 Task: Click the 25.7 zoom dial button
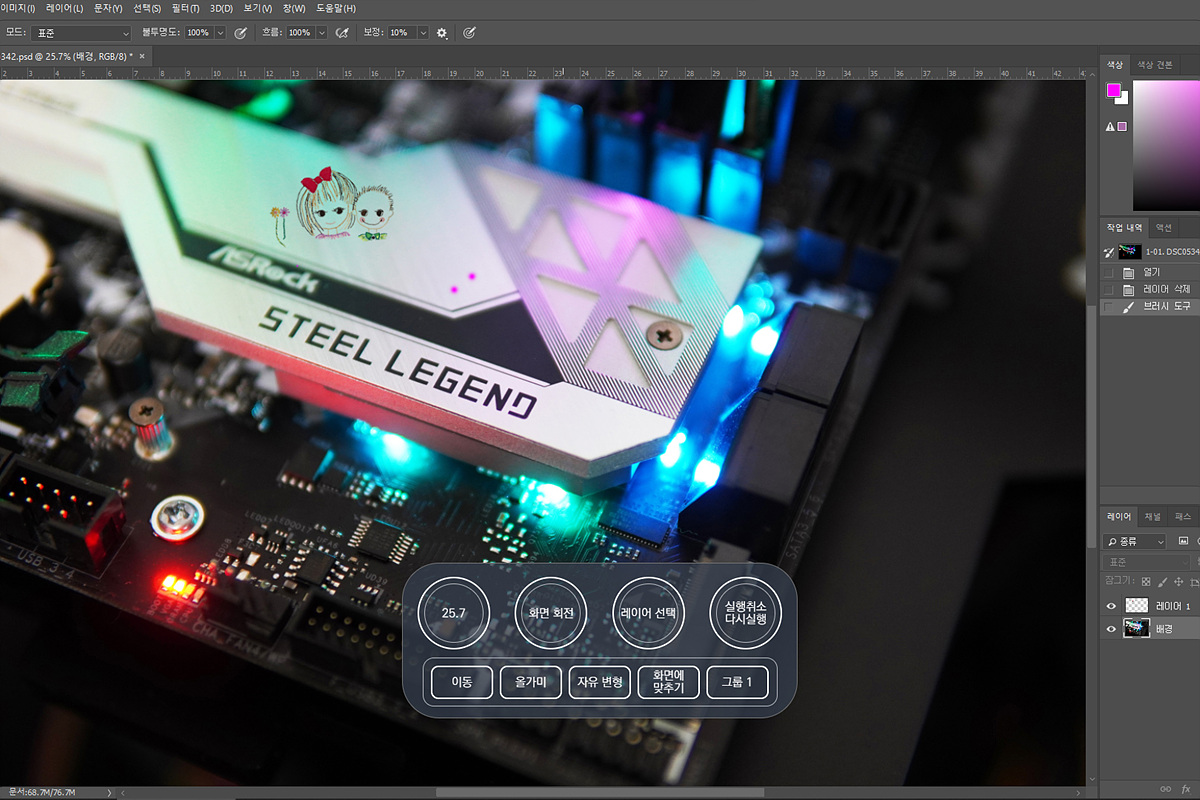click(x=452, y=613)
